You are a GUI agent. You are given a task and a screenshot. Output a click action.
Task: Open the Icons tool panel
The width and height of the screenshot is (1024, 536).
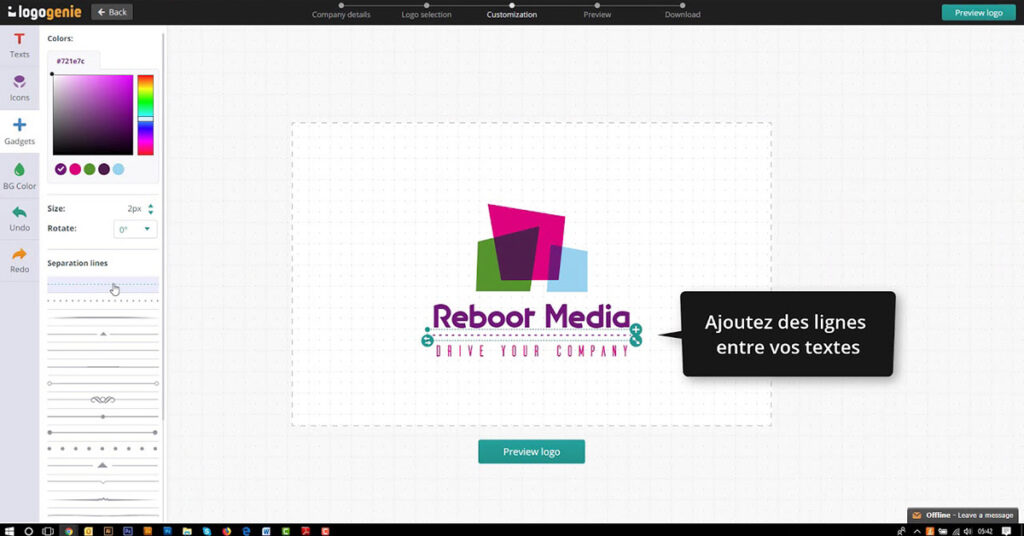point(19,87)
